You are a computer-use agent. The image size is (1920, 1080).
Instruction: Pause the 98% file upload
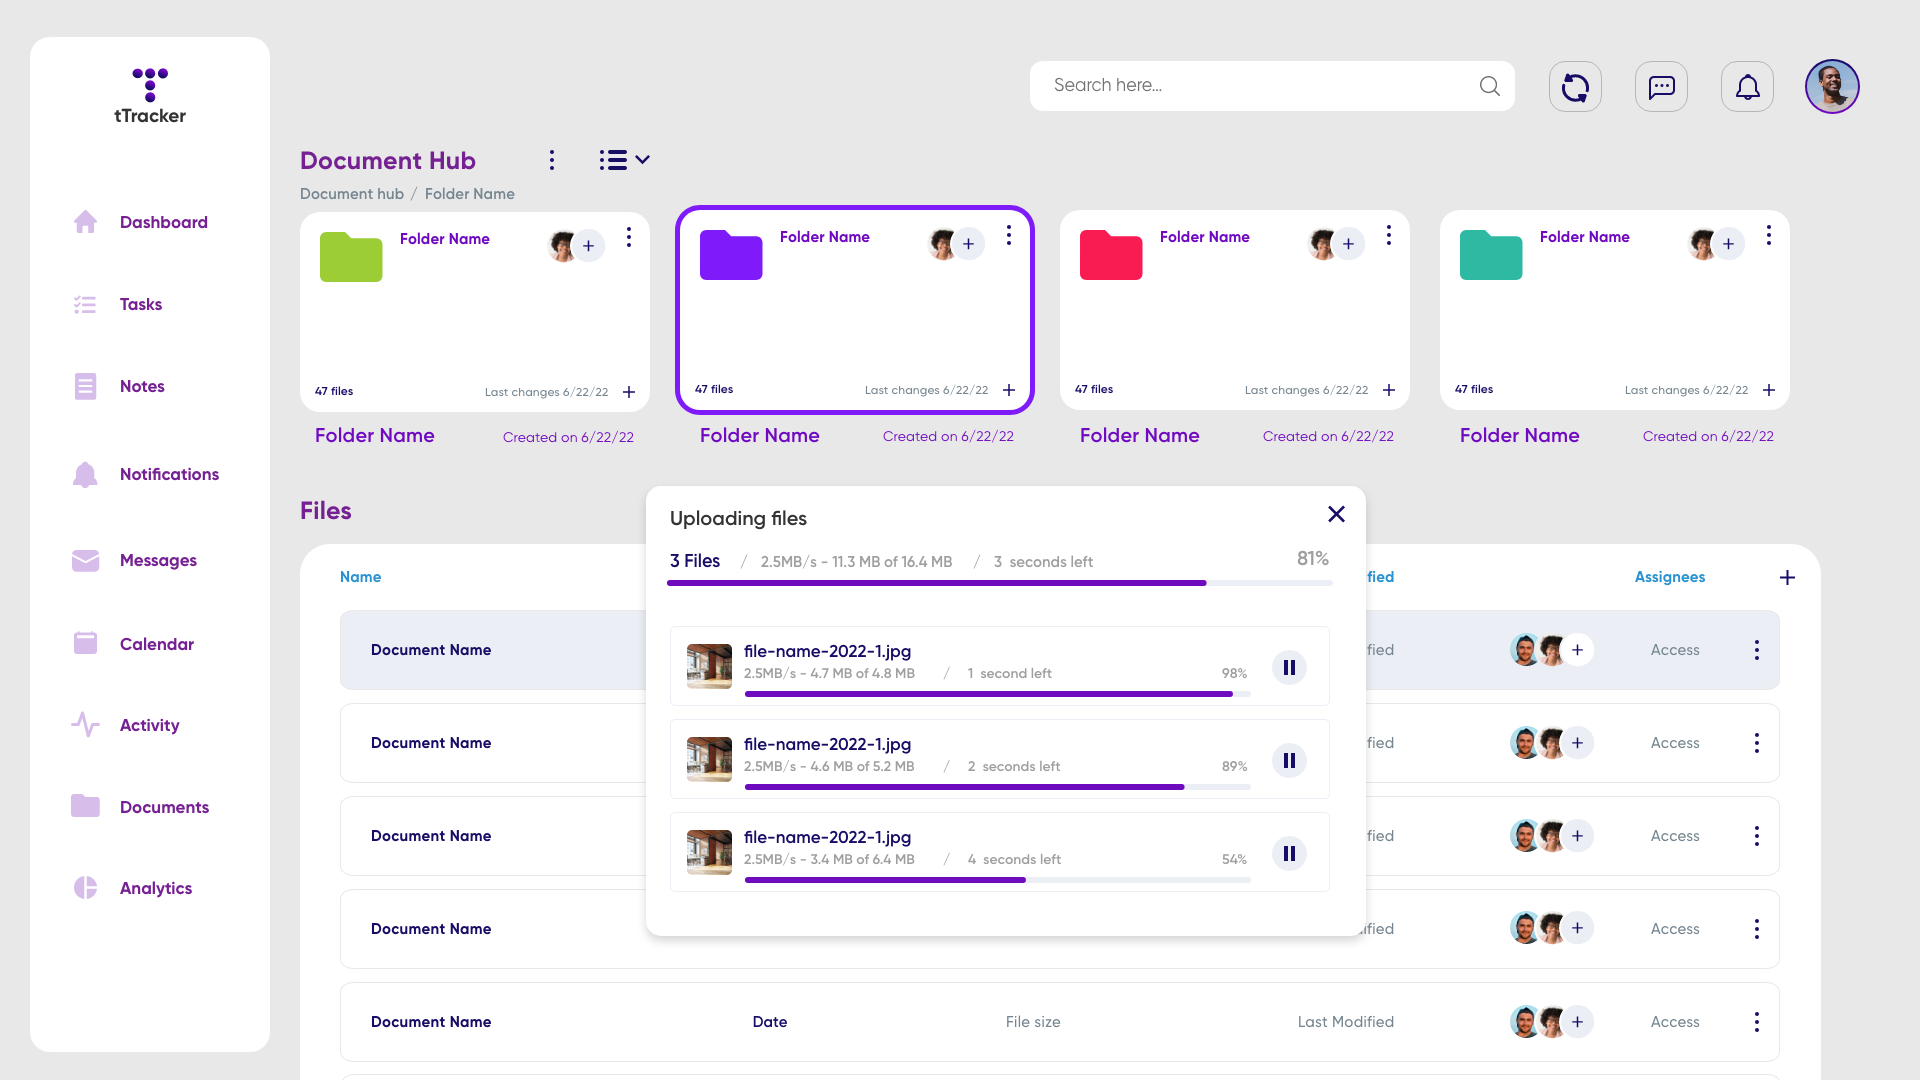(1289, 667)
